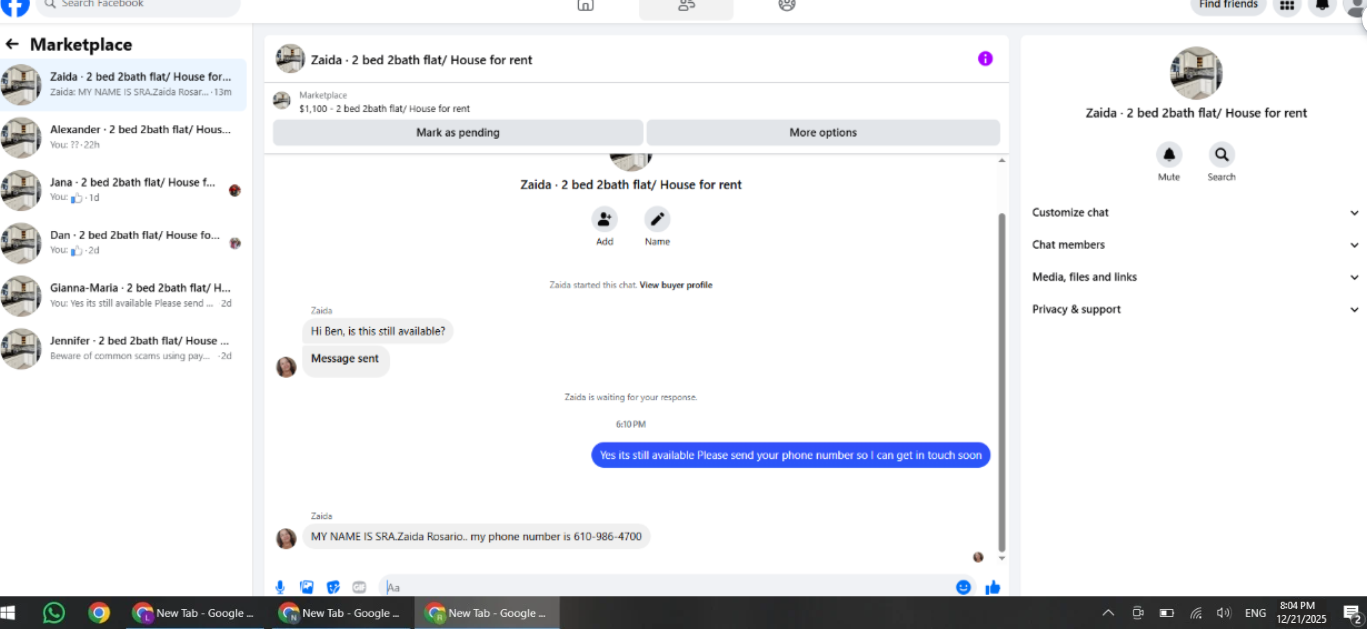
Task: Click Zaida's avatar beside phone number message
Action: click(286, 538)
